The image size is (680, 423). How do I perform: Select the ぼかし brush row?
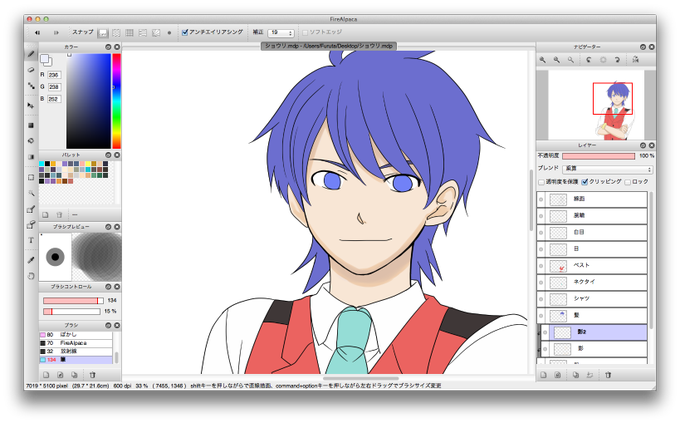(76, 335)
